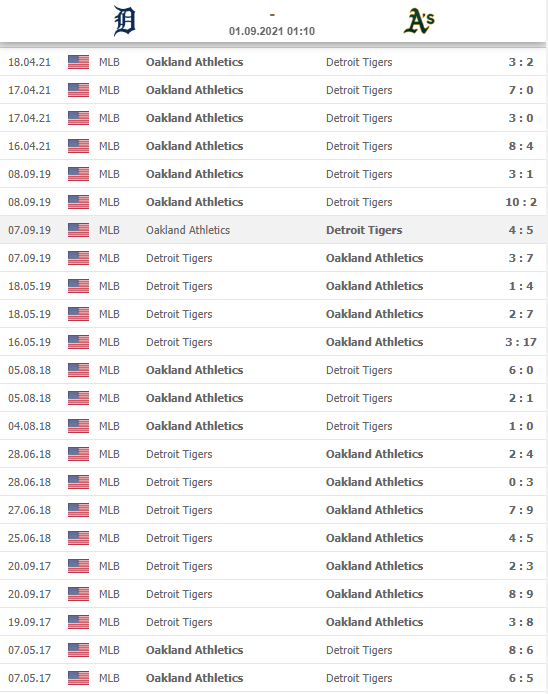Click Detroit Tigers in 19.09.17 row
Image resolution: width=548 pixels, height=694 pixels.
pos(179,622)
